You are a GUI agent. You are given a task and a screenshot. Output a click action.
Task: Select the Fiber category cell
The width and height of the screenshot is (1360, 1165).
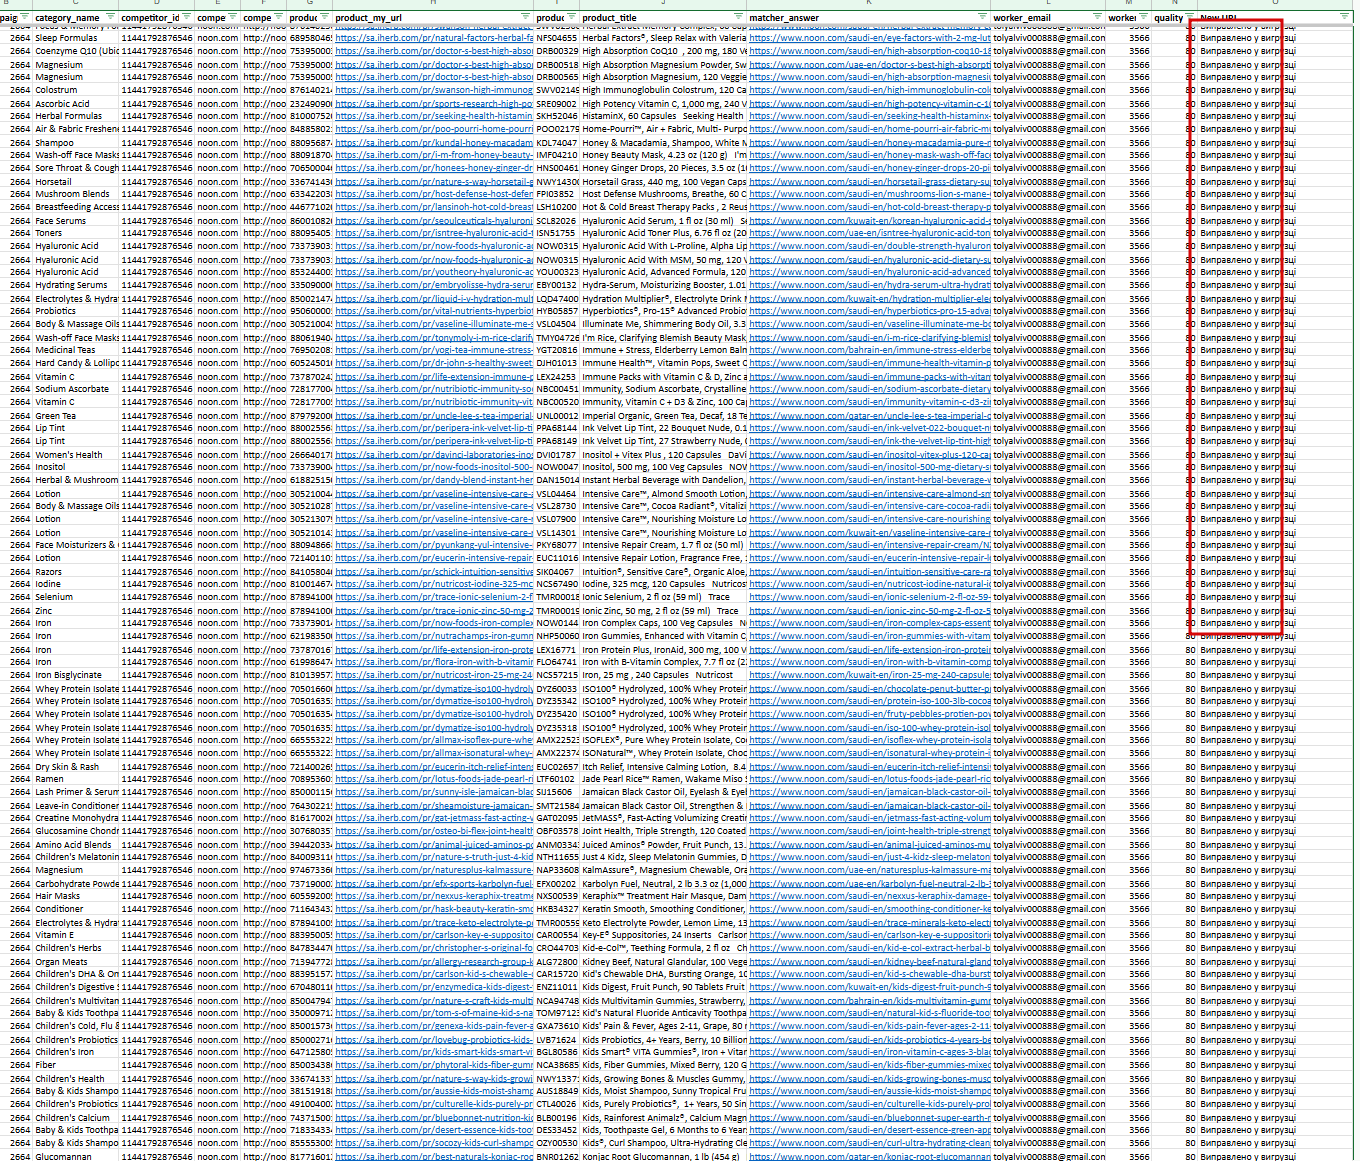76,1065
